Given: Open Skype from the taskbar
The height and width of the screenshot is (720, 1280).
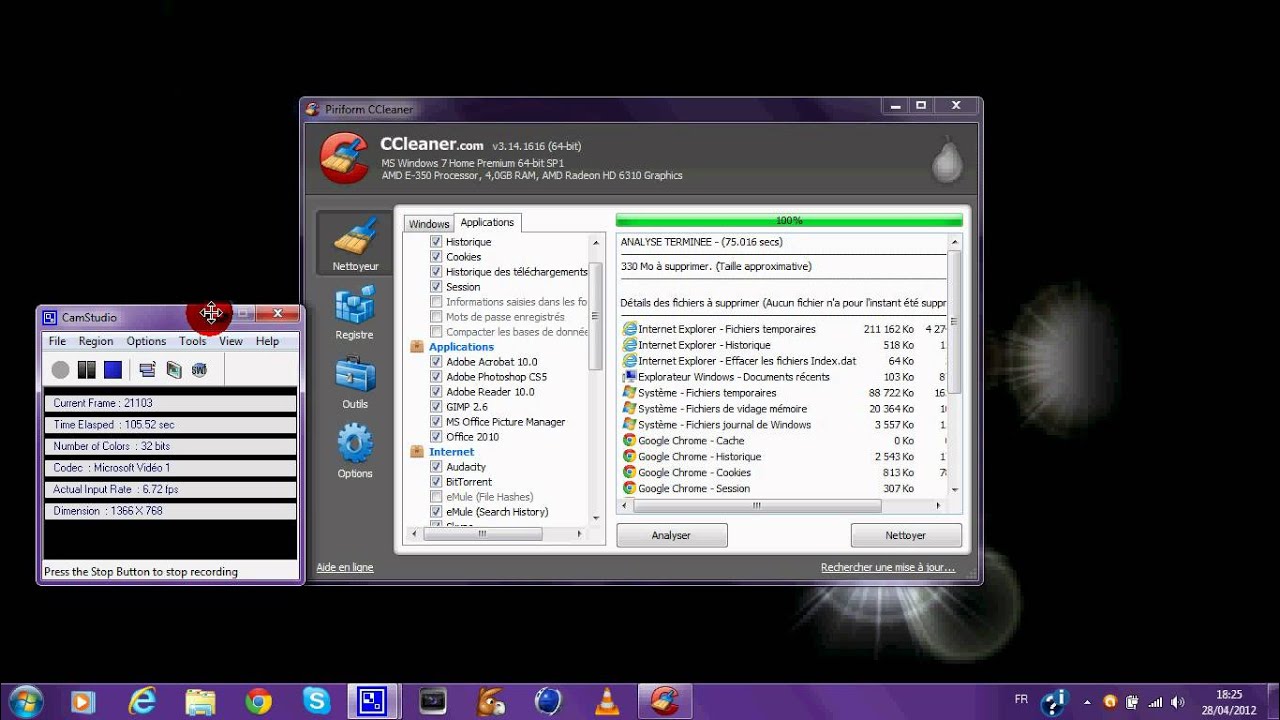Looking at the screenshot, I should point(317,702).
